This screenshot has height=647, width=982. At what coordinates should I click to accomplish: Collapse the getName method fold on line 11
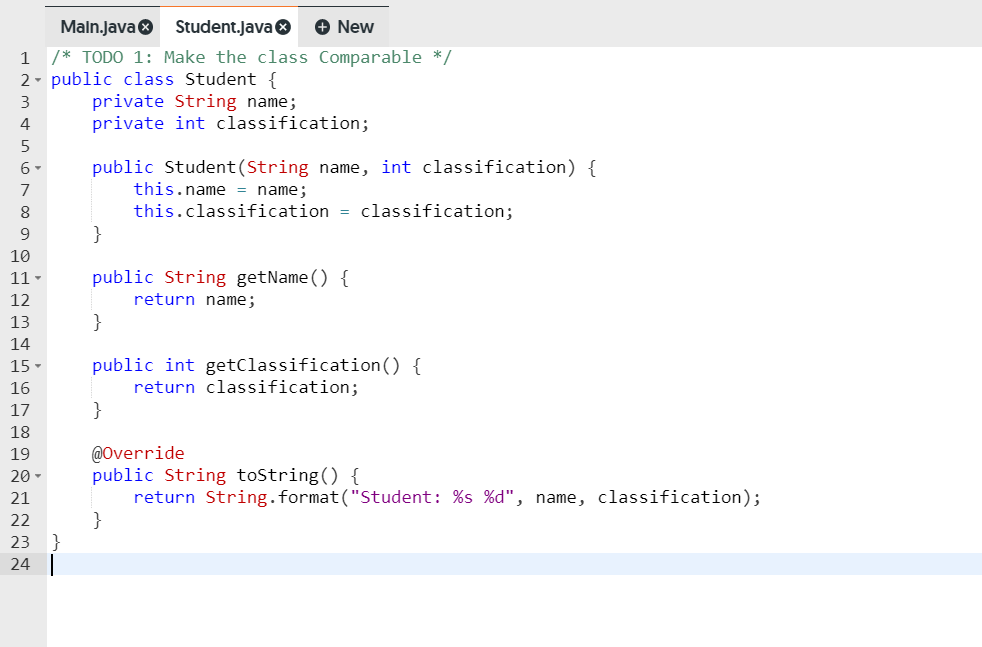[40, 278]
